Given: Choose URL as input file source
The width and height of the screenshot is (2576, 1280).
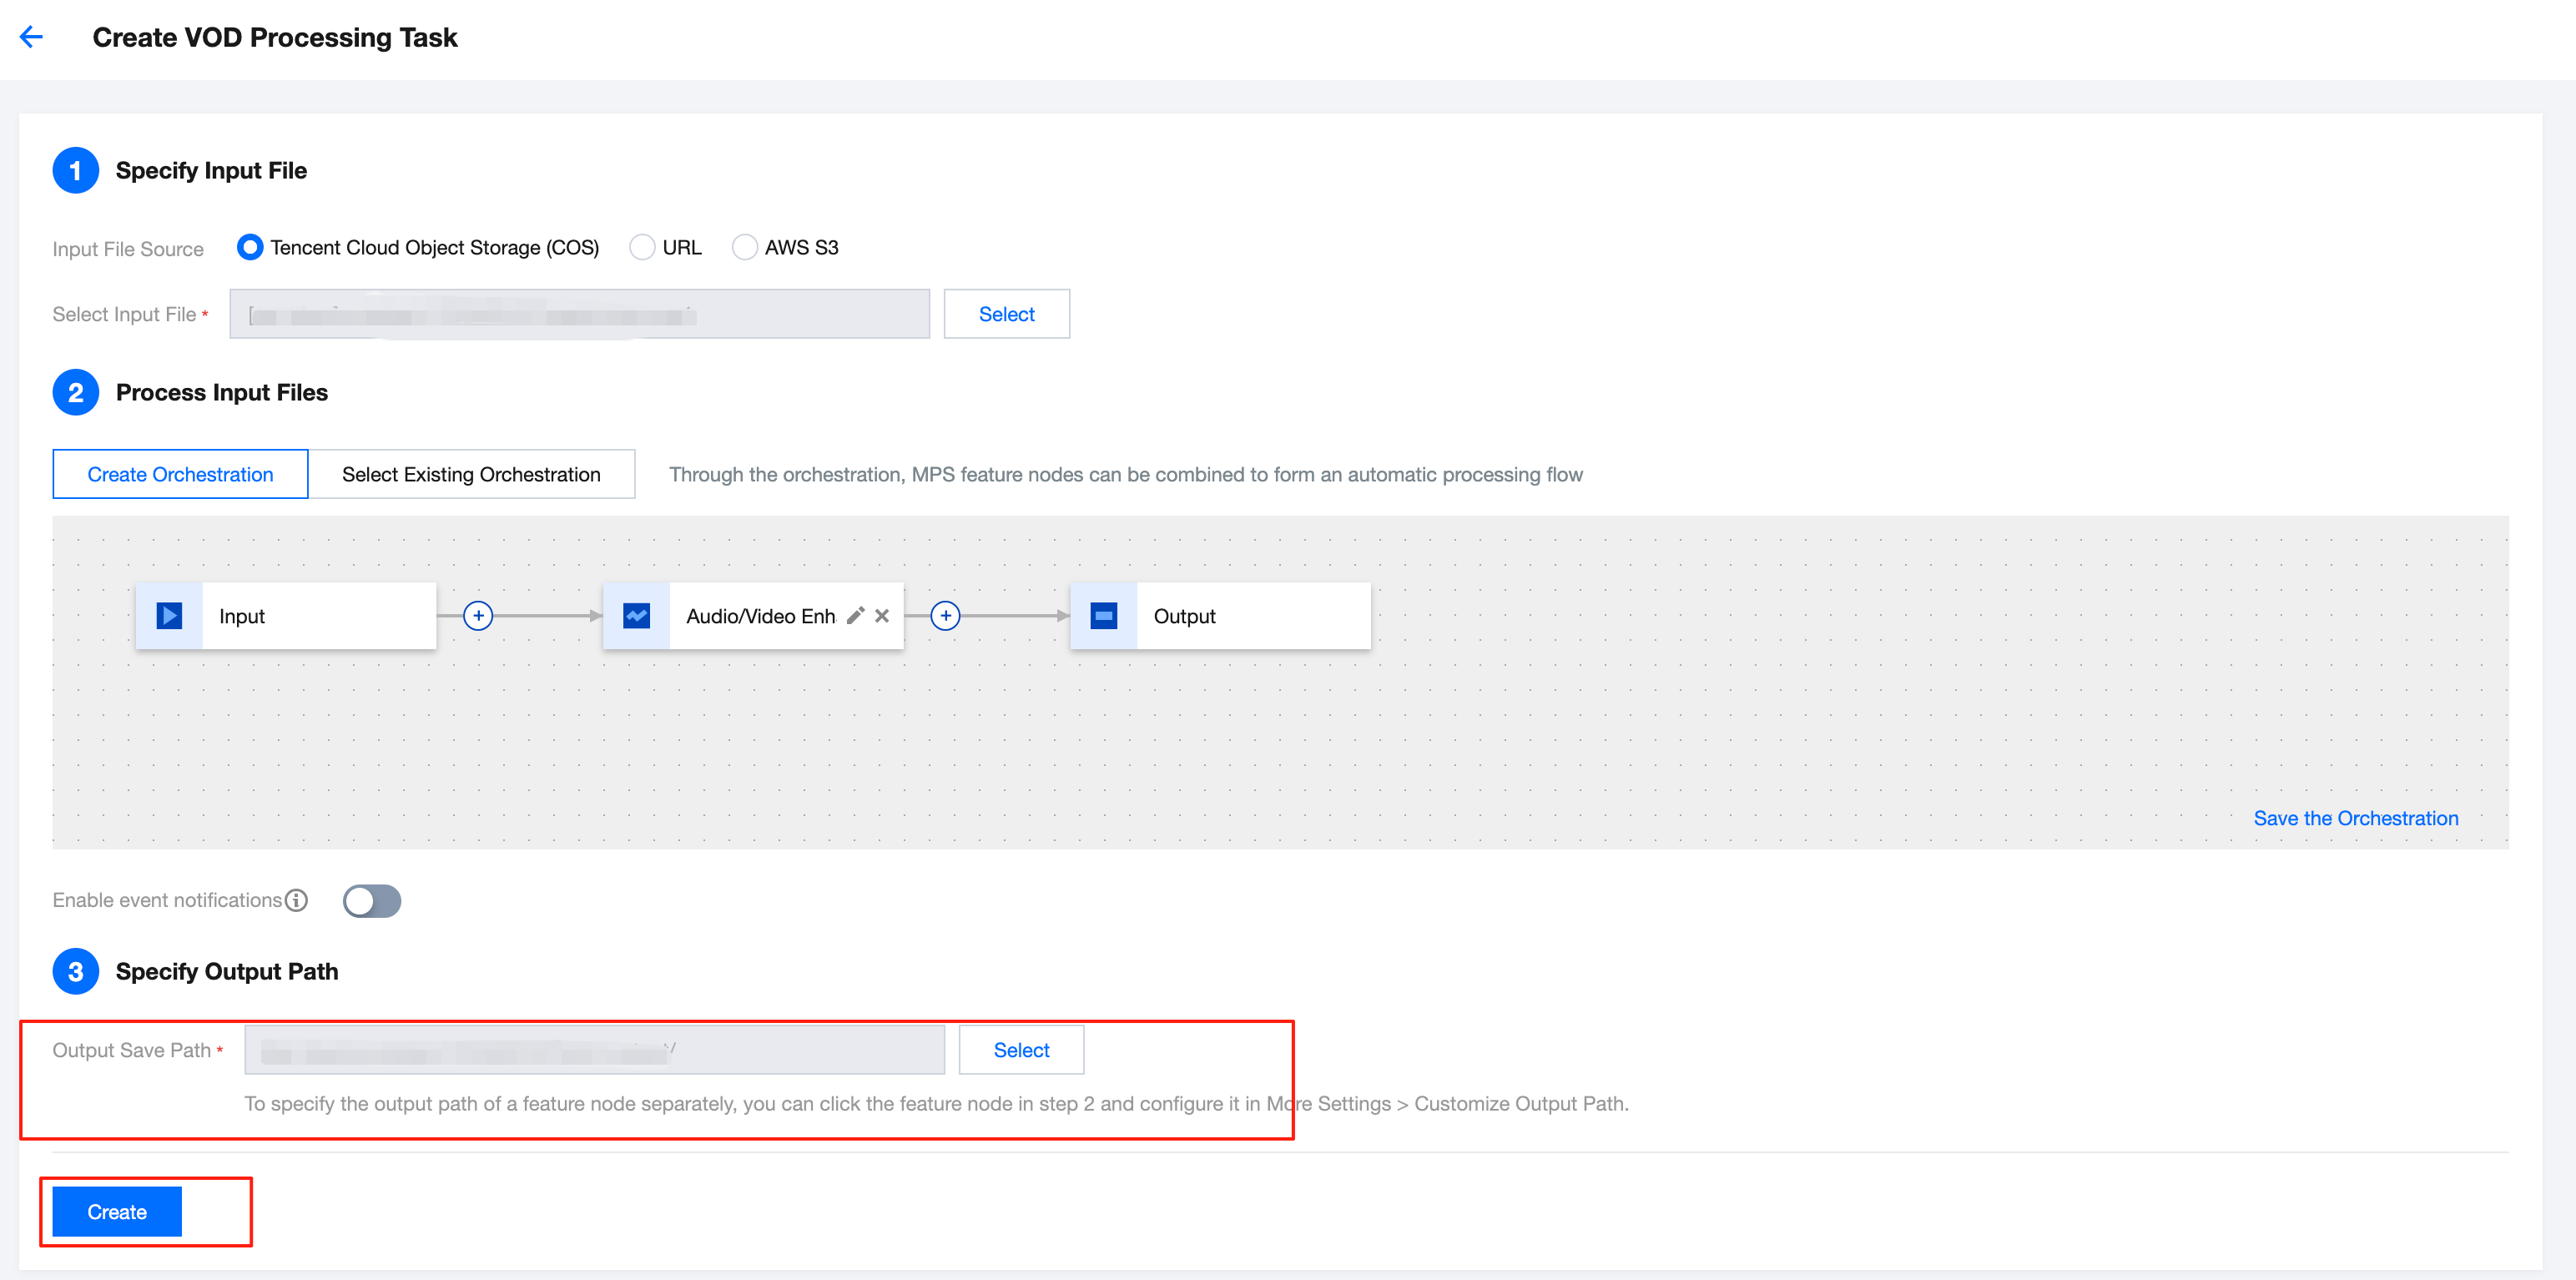Looking at the screenshot, I should (642, 247).
